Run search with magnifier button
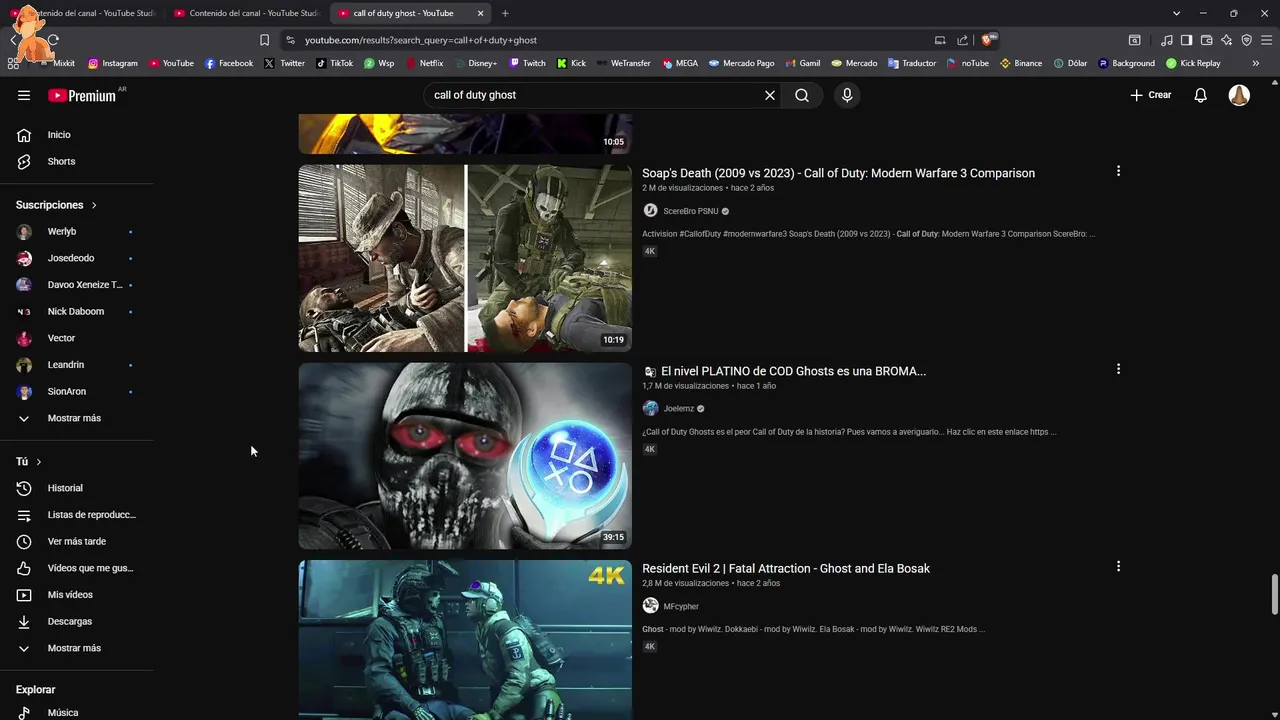This screenshot has width=1280, height=720. (802, 95)
